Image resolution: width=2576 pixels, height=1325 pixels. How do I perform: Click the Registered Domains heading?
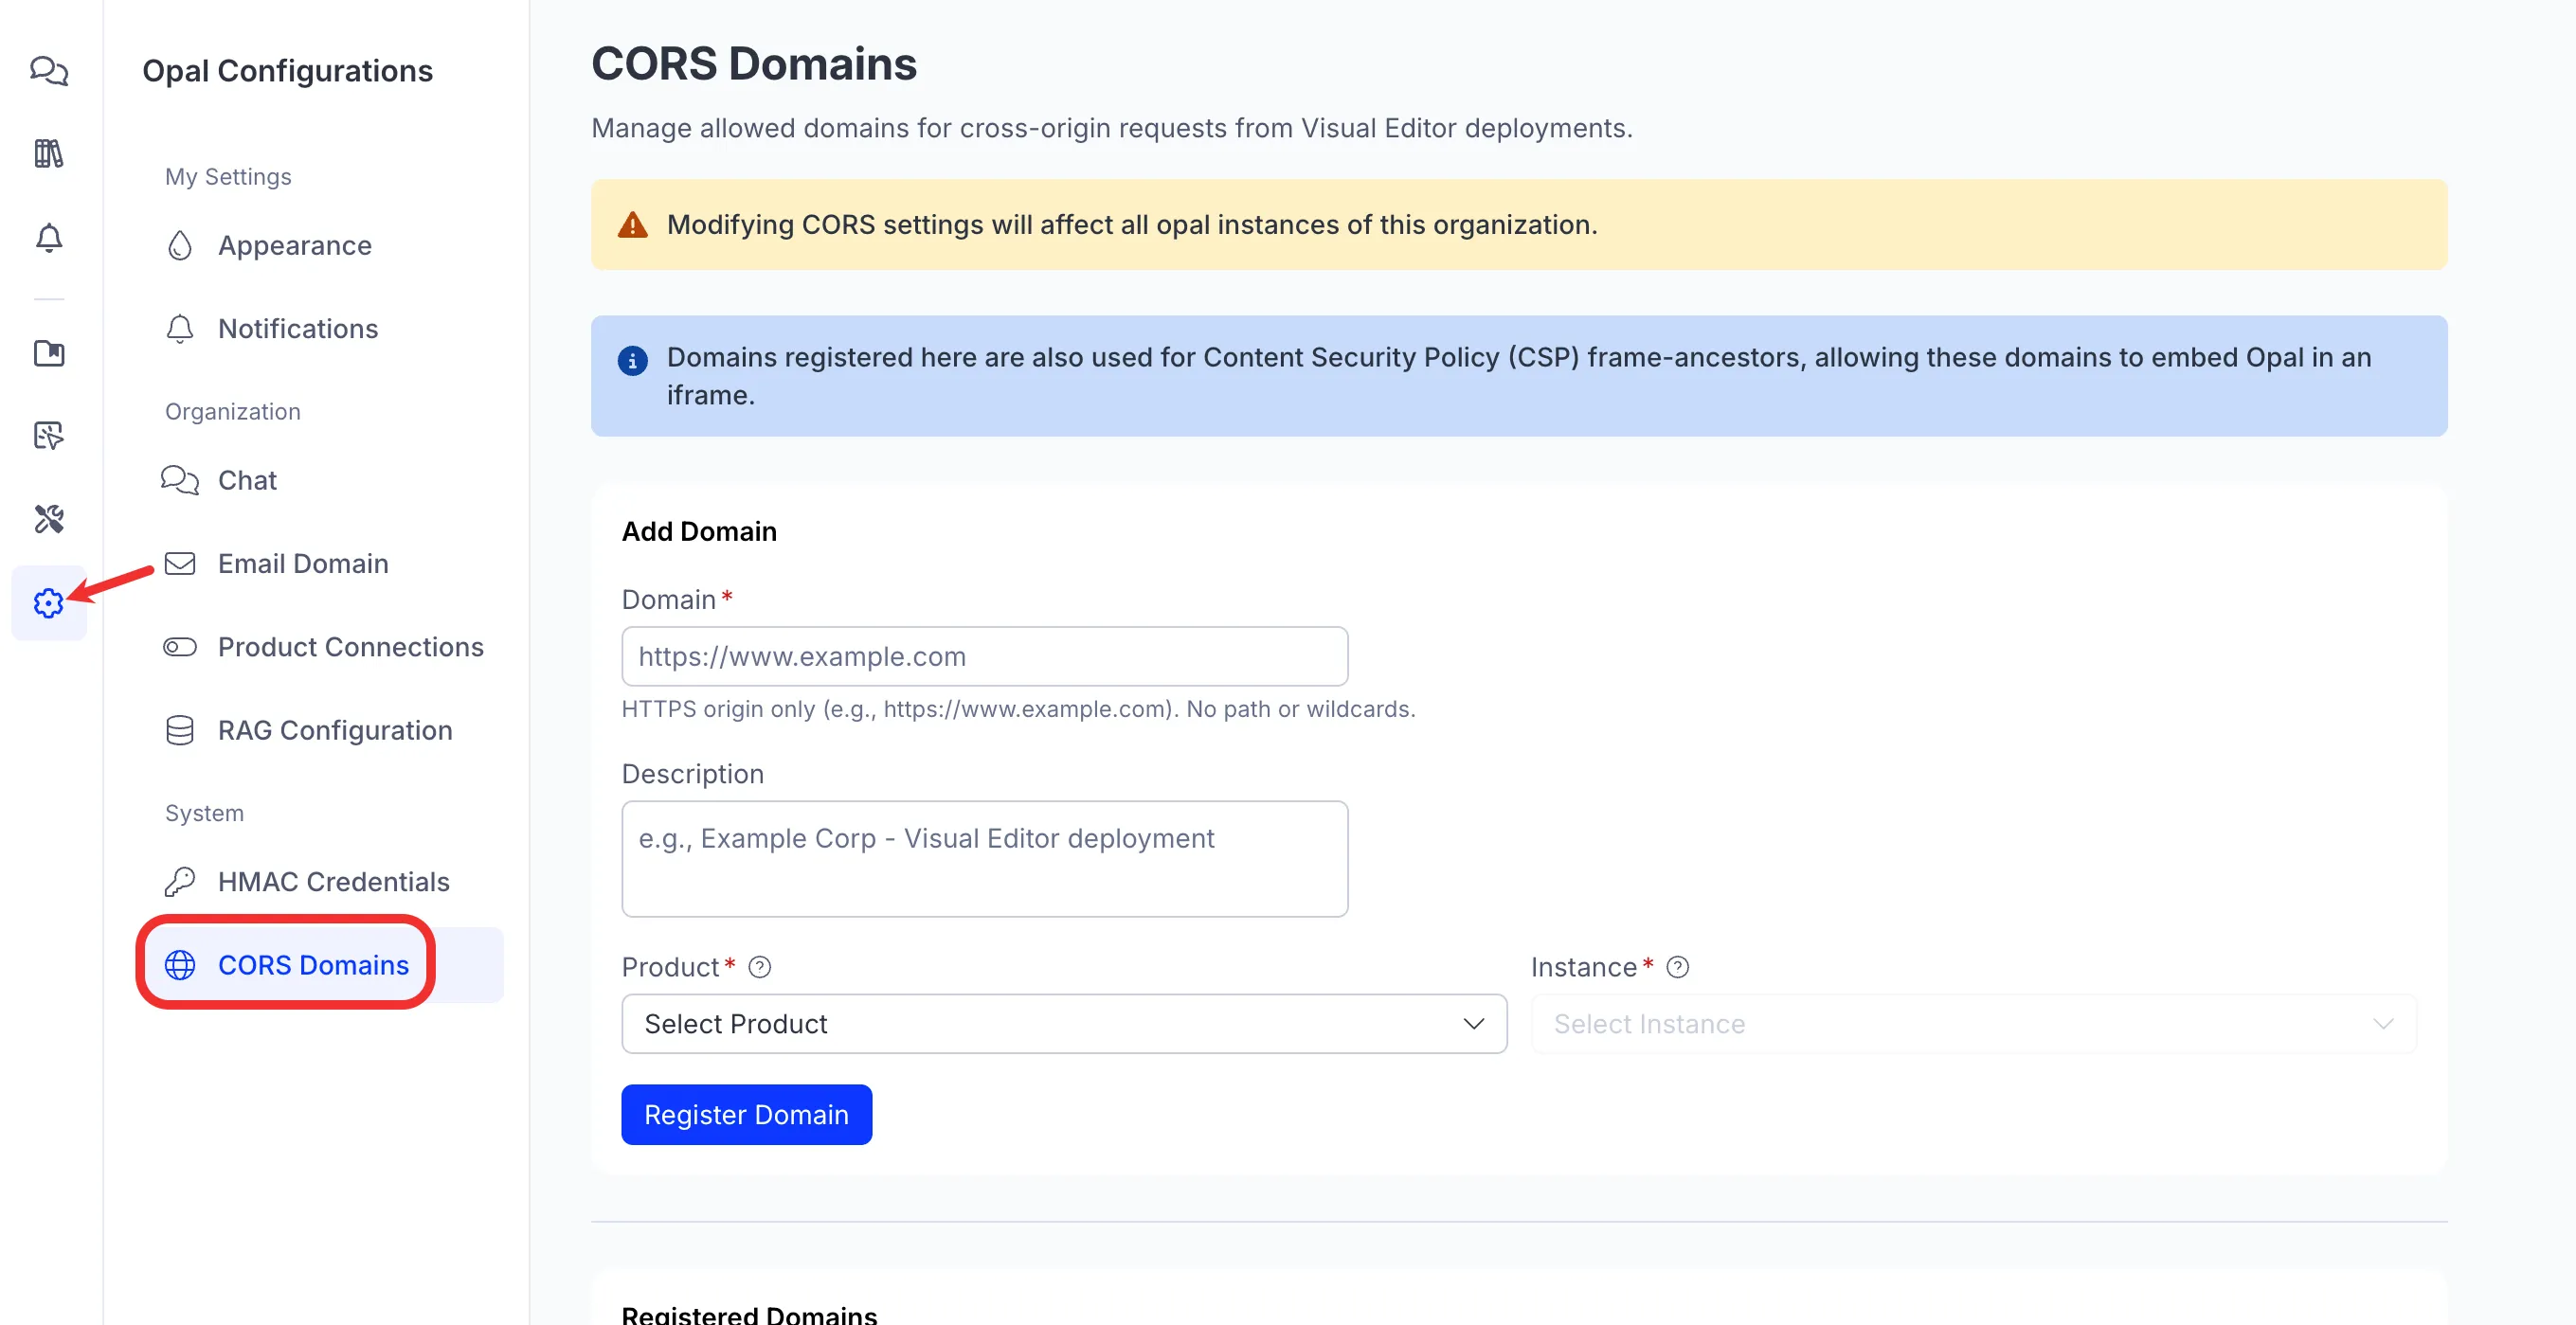749,1314
